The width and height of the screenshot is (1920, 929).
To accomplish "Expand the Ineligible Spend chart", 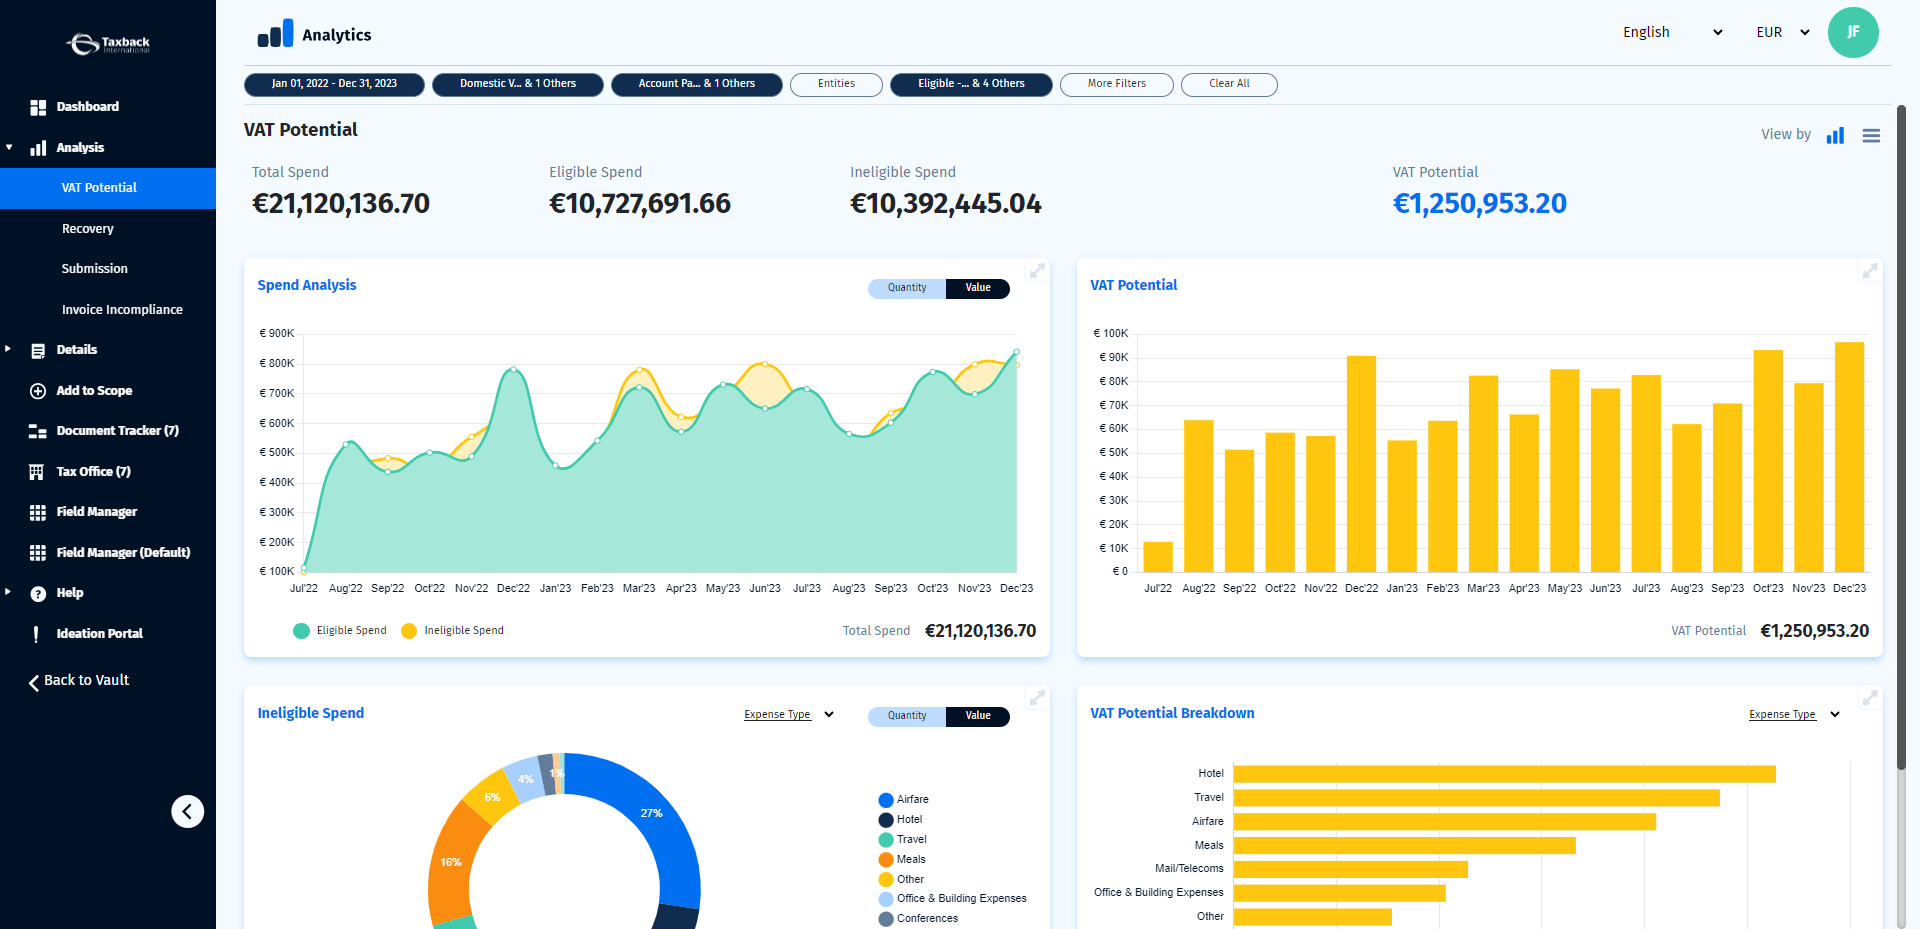I will (x=1037, y=698).
